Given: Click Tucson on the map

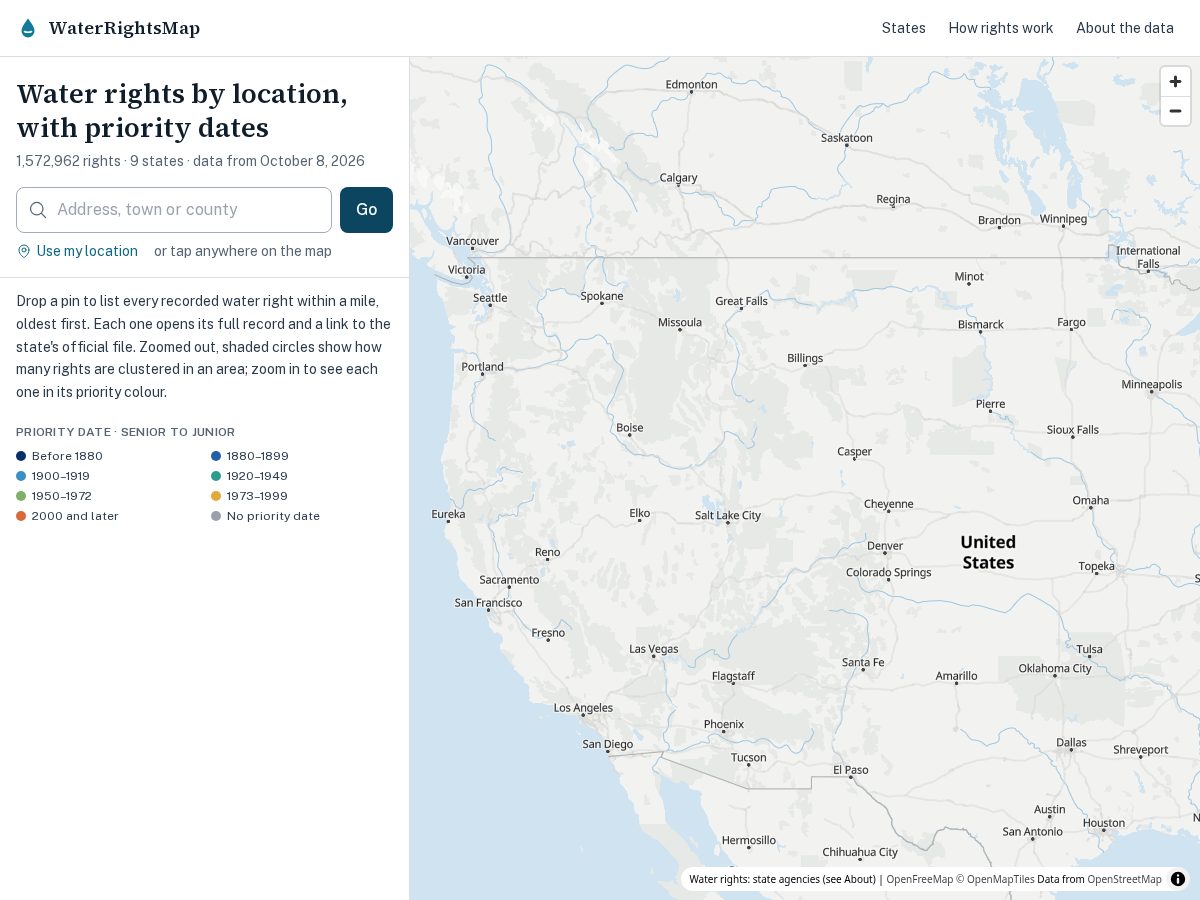Looking at the screenshot, I should click(x=748, y=758).
